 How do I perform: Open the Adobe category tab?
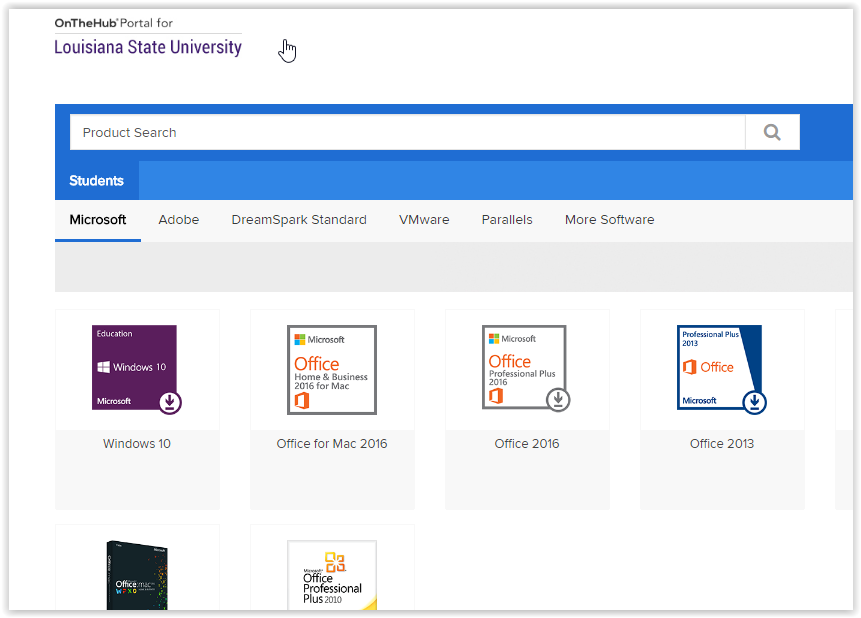pos(179,220)
